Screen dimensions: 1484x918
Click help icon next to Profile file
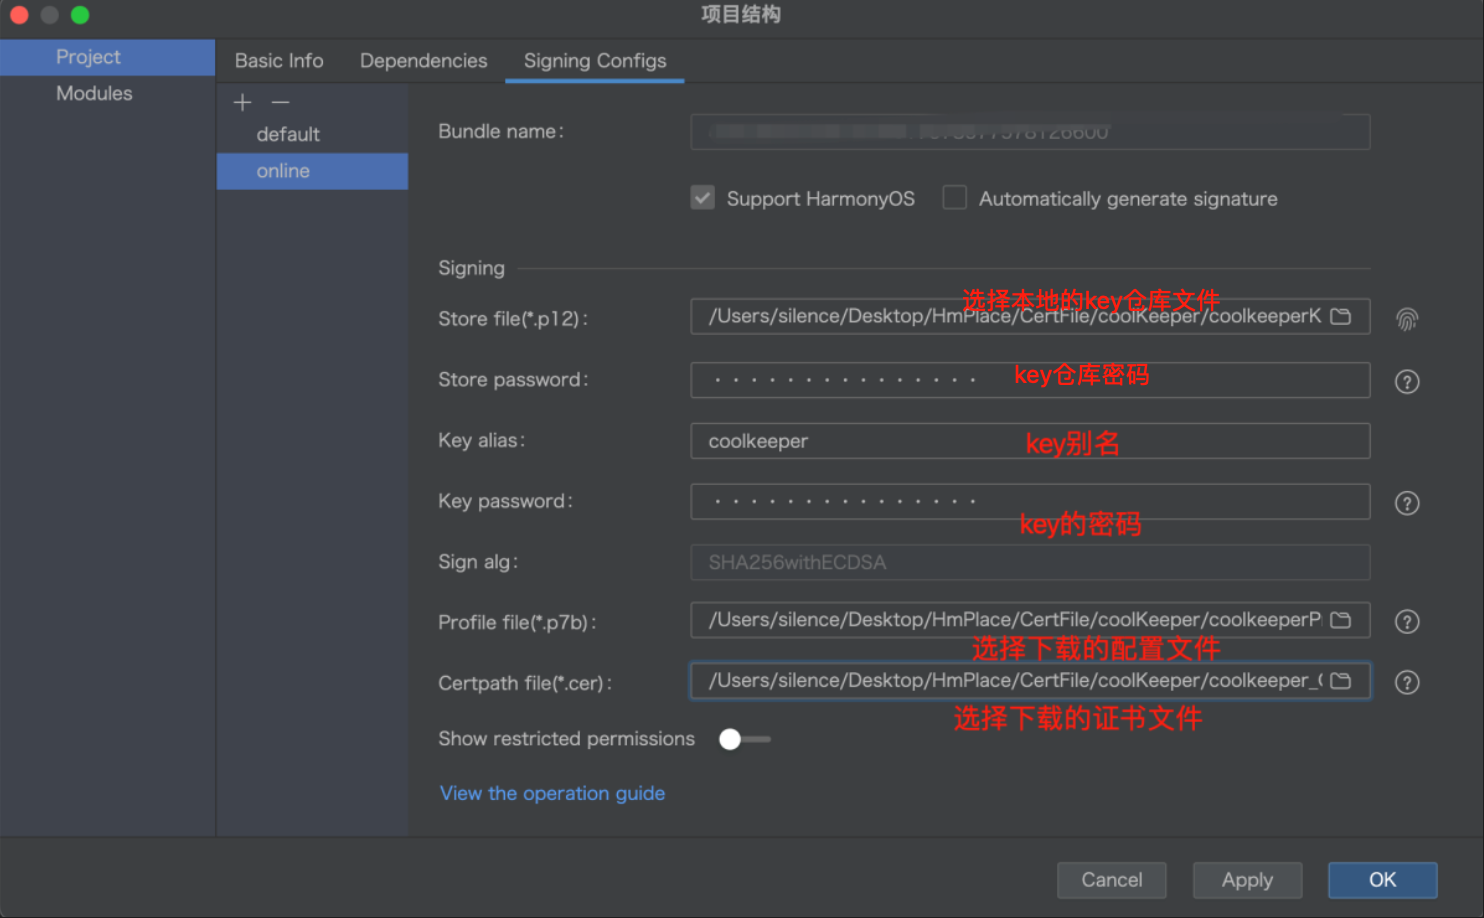pyautogui.click(x=1407, y=622)
